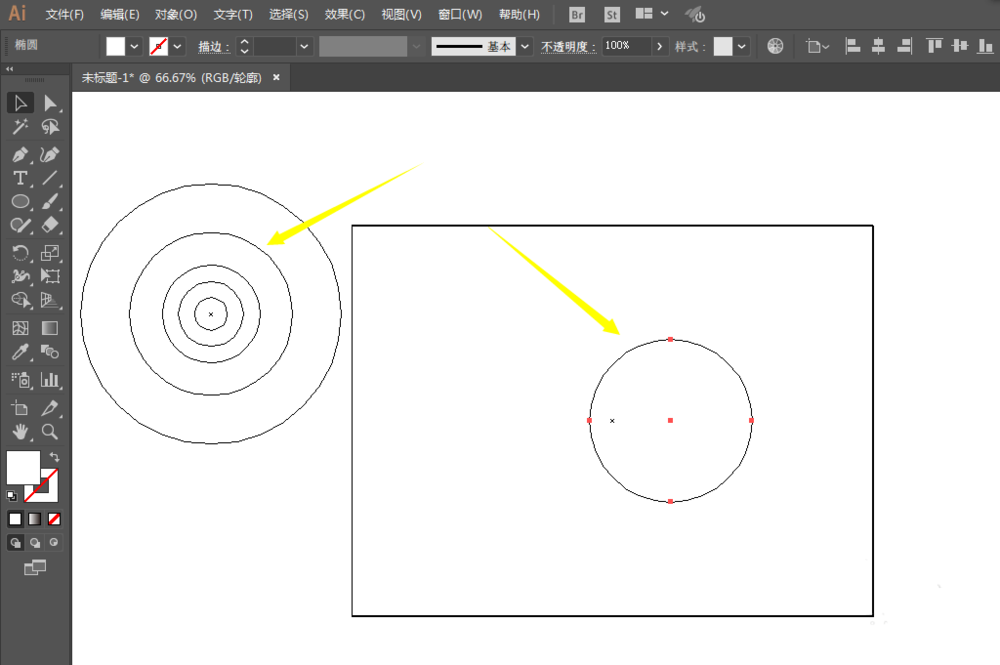
Task: Select the Direct Selection tool
Action: pyautogui.click(x=49, y=103)
